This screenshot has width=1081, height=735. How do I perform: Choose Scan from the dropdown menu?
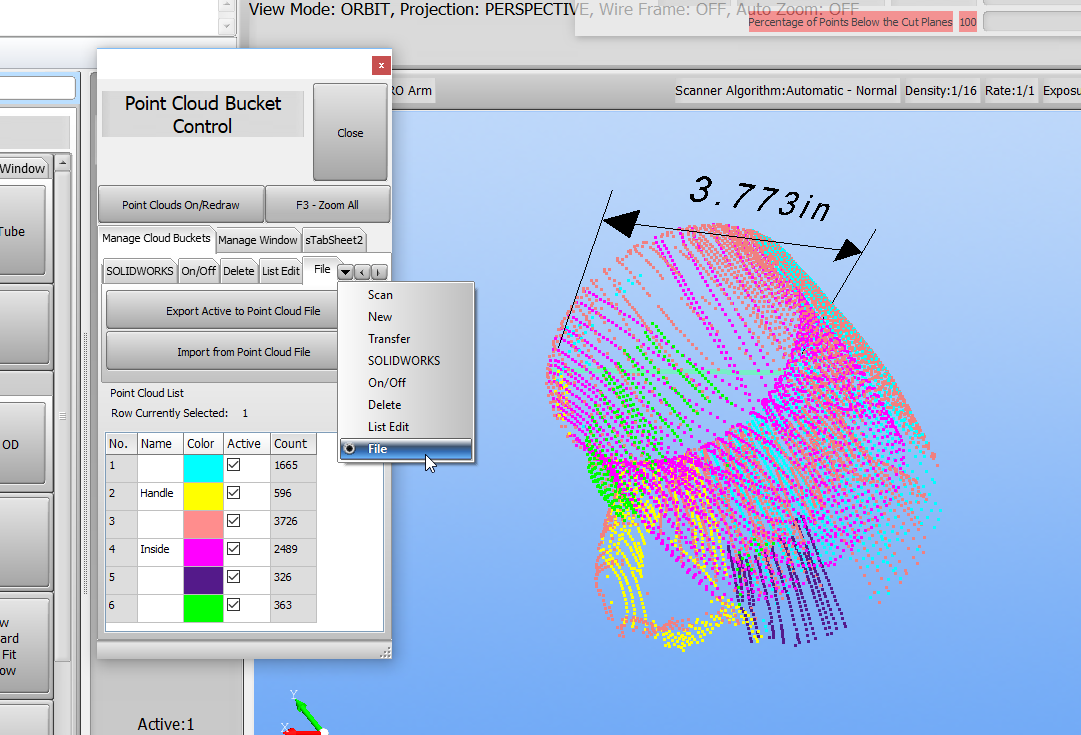pyautogui.click(x=380, y=295)
